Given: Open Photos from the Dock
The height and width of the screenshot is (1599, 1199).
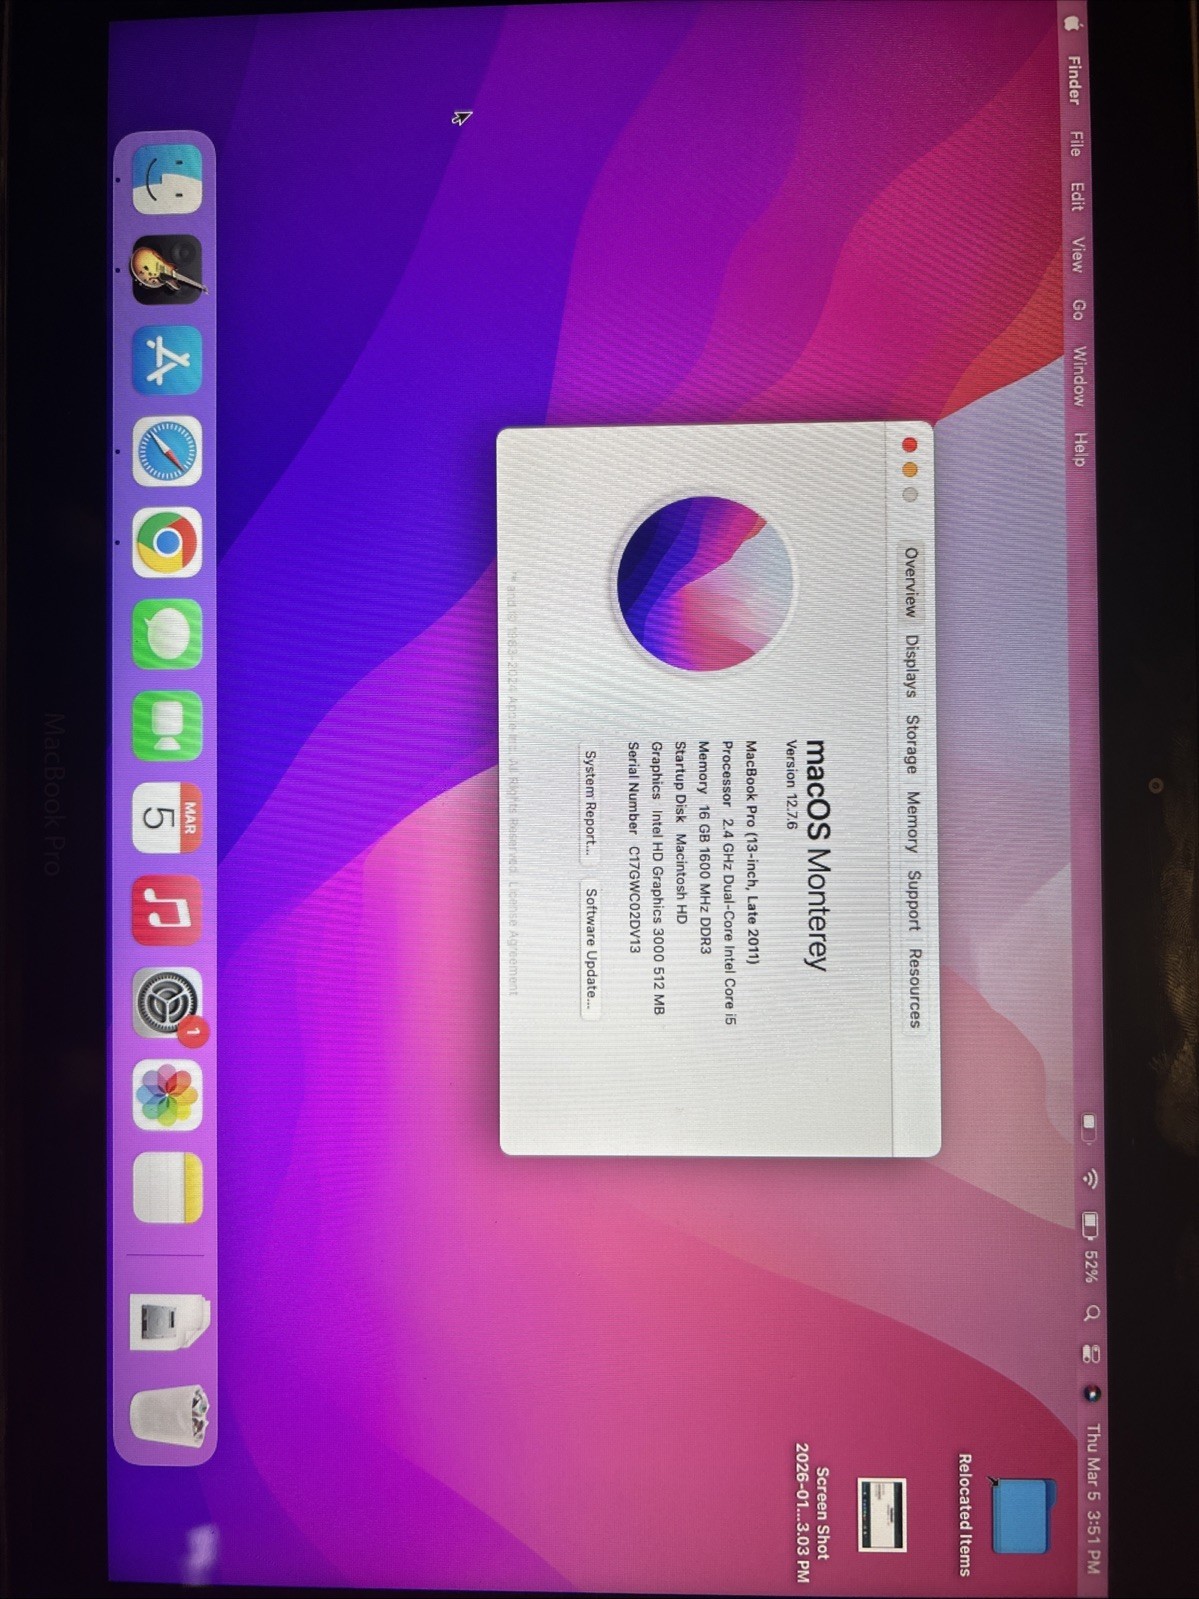Looking at the screenshot, I should (167, 1096).
